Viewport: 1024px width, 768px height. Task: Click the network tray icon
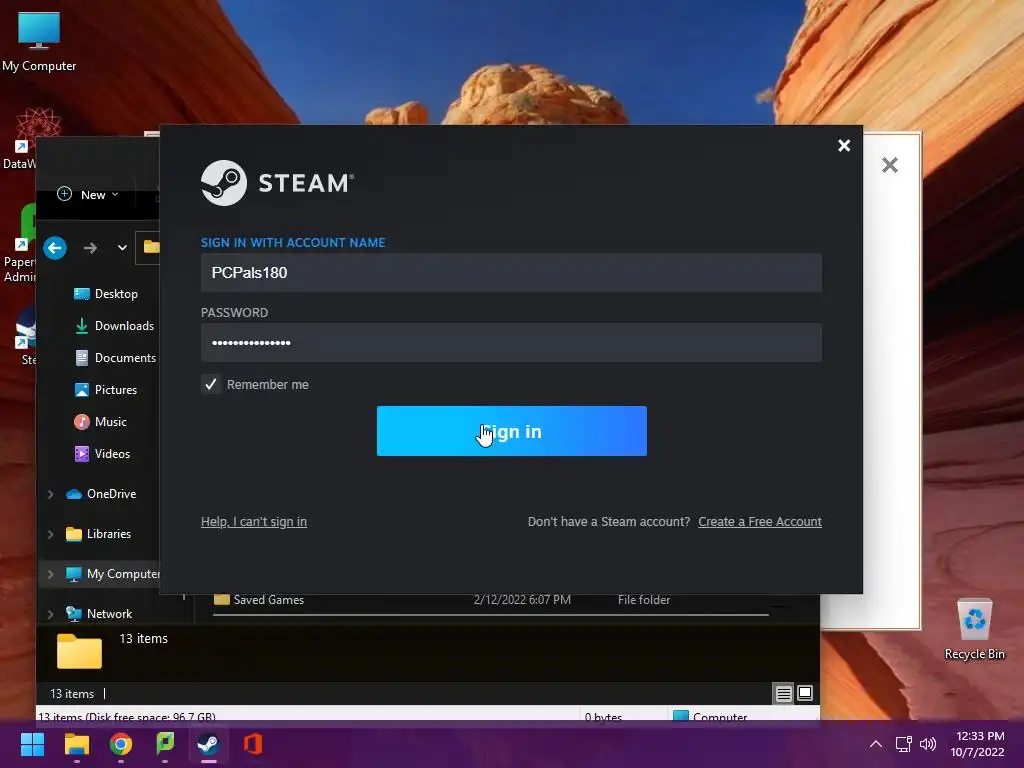coord(903,744)
